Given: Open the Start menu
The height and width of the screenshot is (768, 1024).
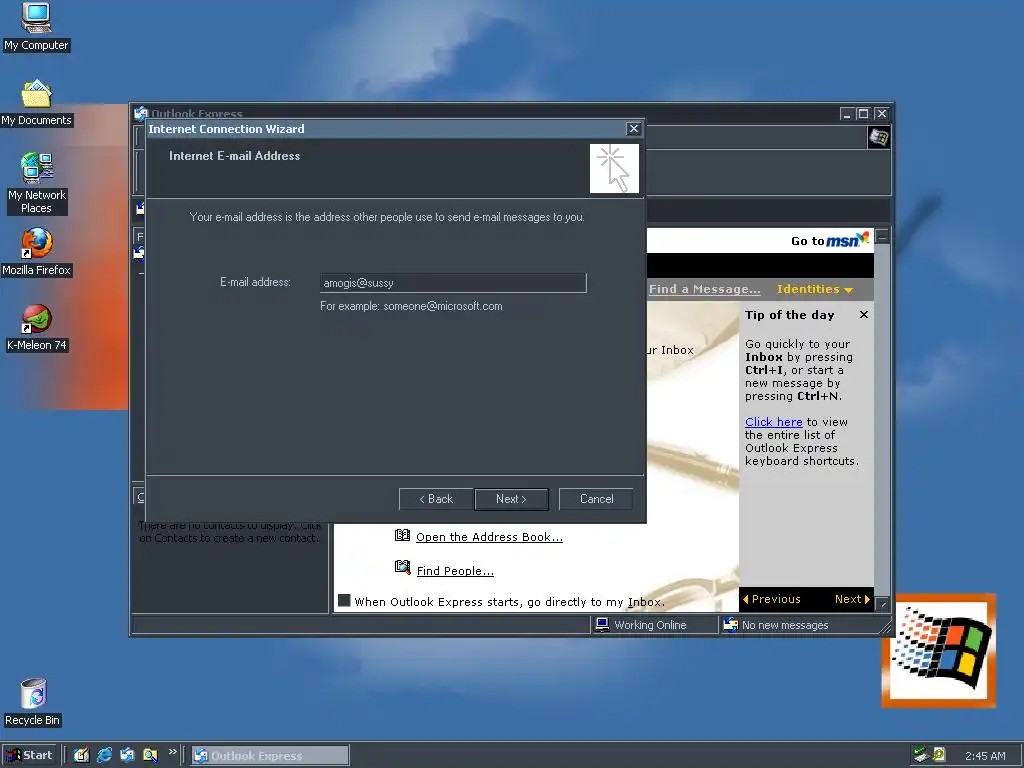Looking at the screenshot, I should pyautogui.click(x=29, y=755).
